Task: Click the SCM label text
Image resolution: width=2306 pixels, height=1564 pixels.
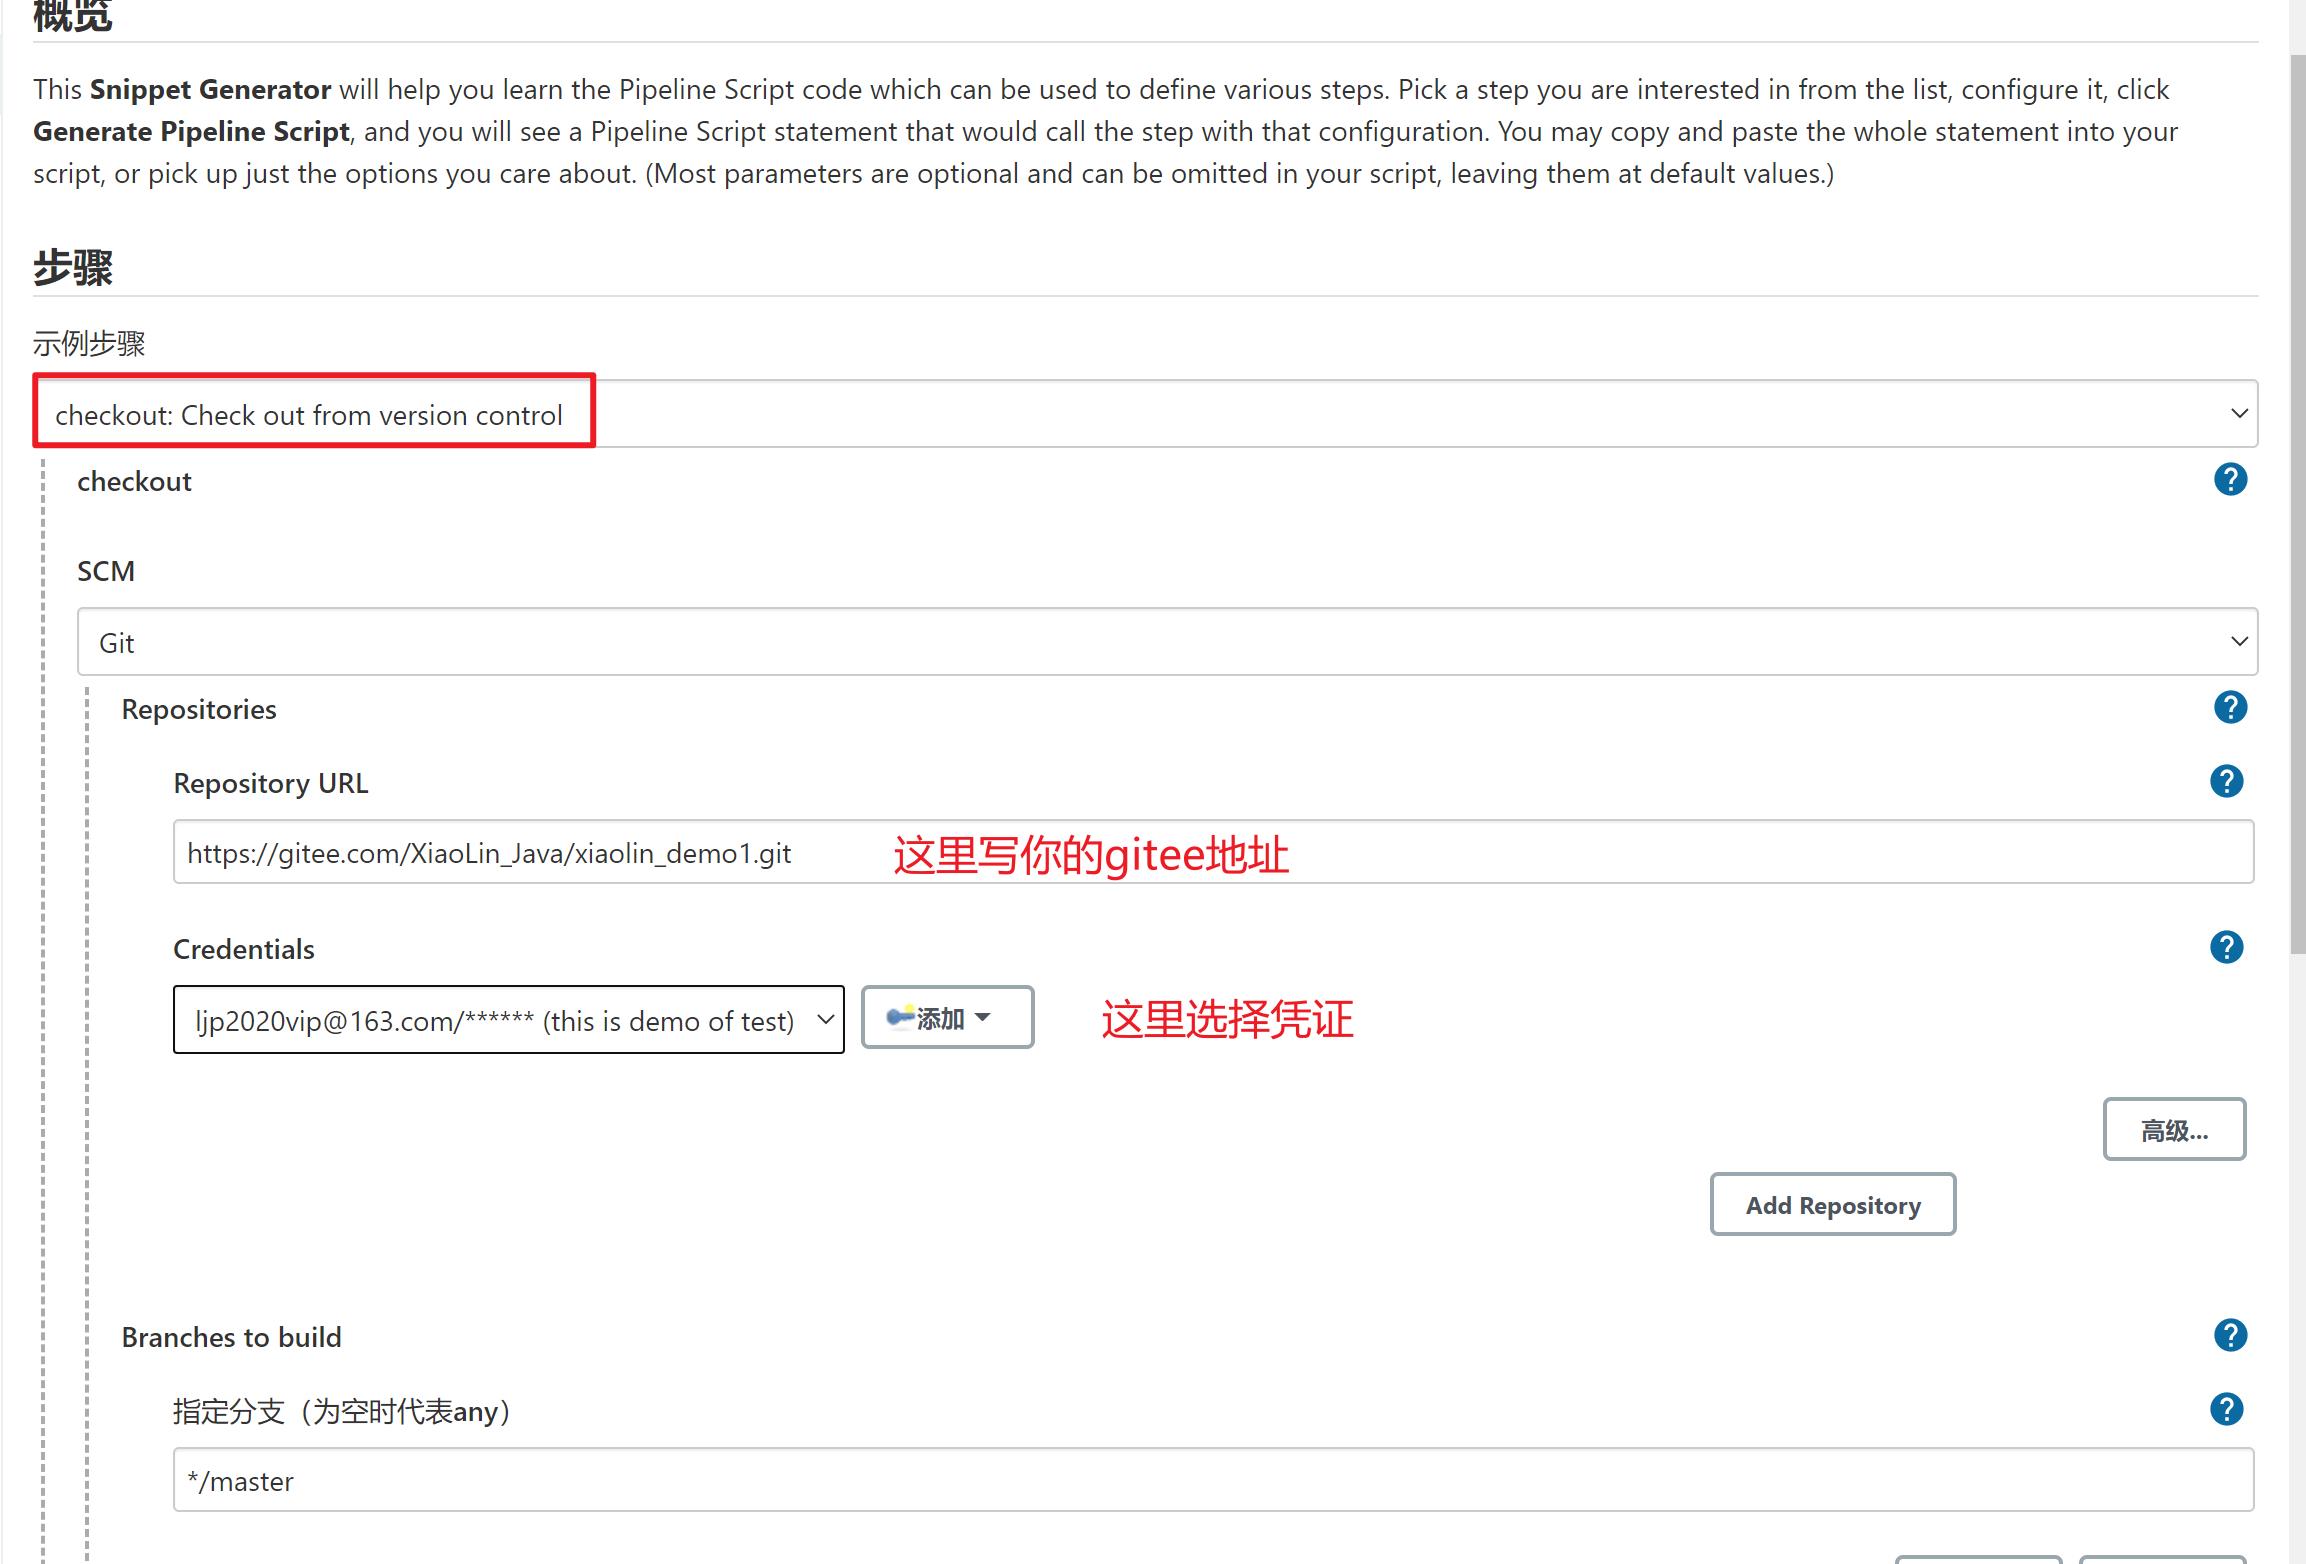Action: coord(106,571)
